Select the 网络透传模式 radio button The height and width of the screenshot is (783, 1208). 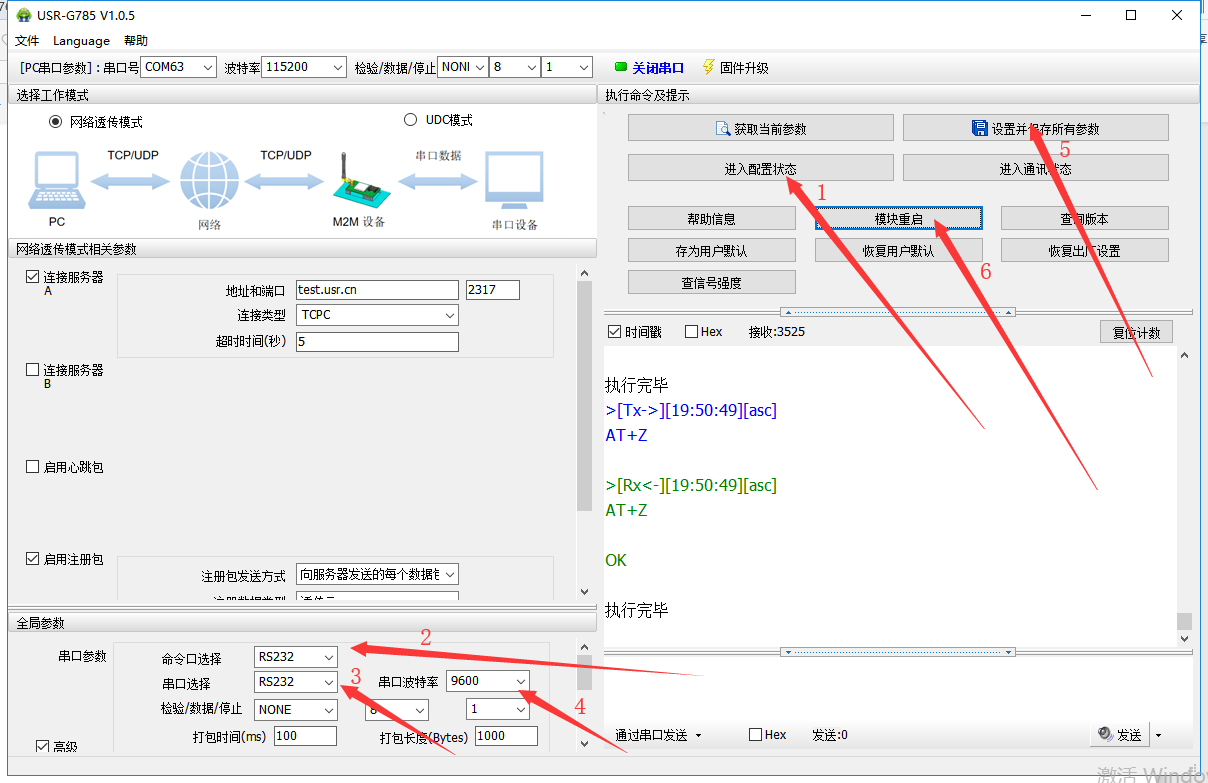(x=56, y=122)
